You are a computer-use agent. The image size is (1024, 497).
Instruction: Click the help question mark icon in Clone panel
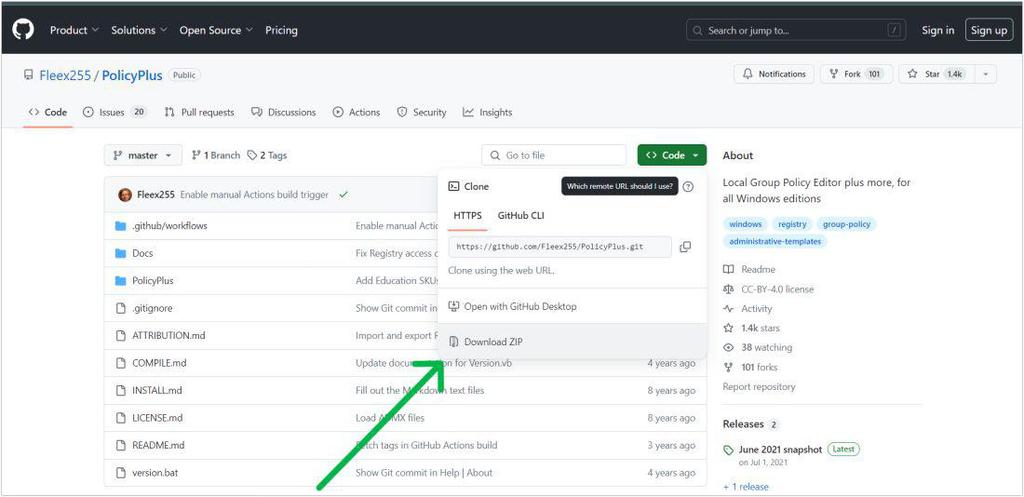point(688,187)
